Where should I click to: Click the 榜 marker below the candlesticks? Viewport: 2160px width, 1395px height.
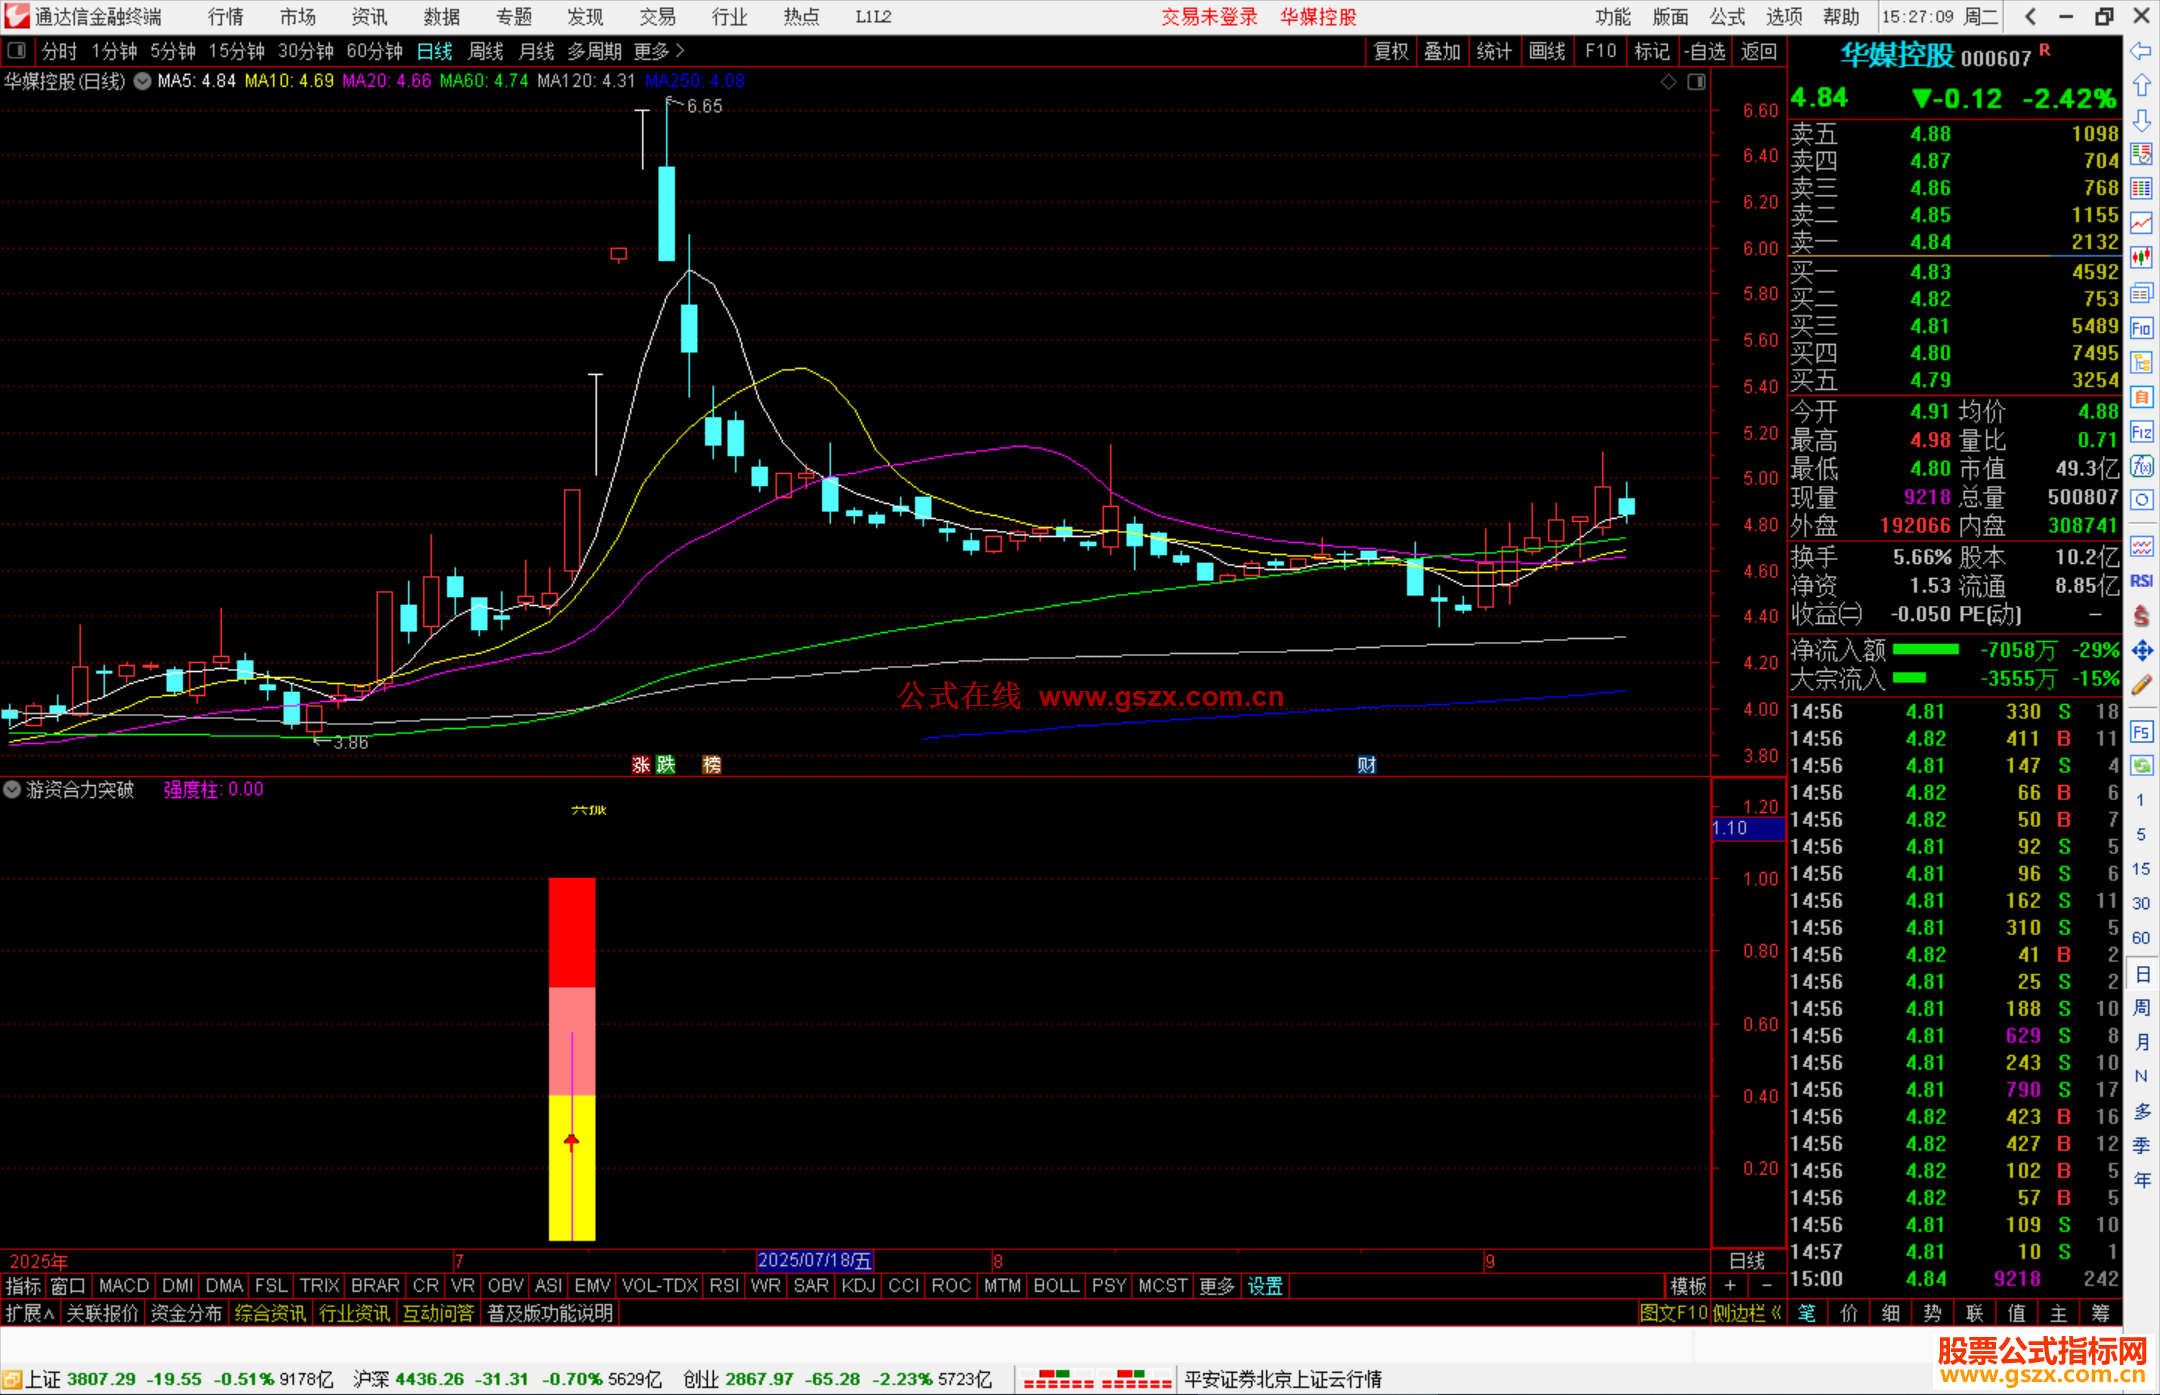712,765
